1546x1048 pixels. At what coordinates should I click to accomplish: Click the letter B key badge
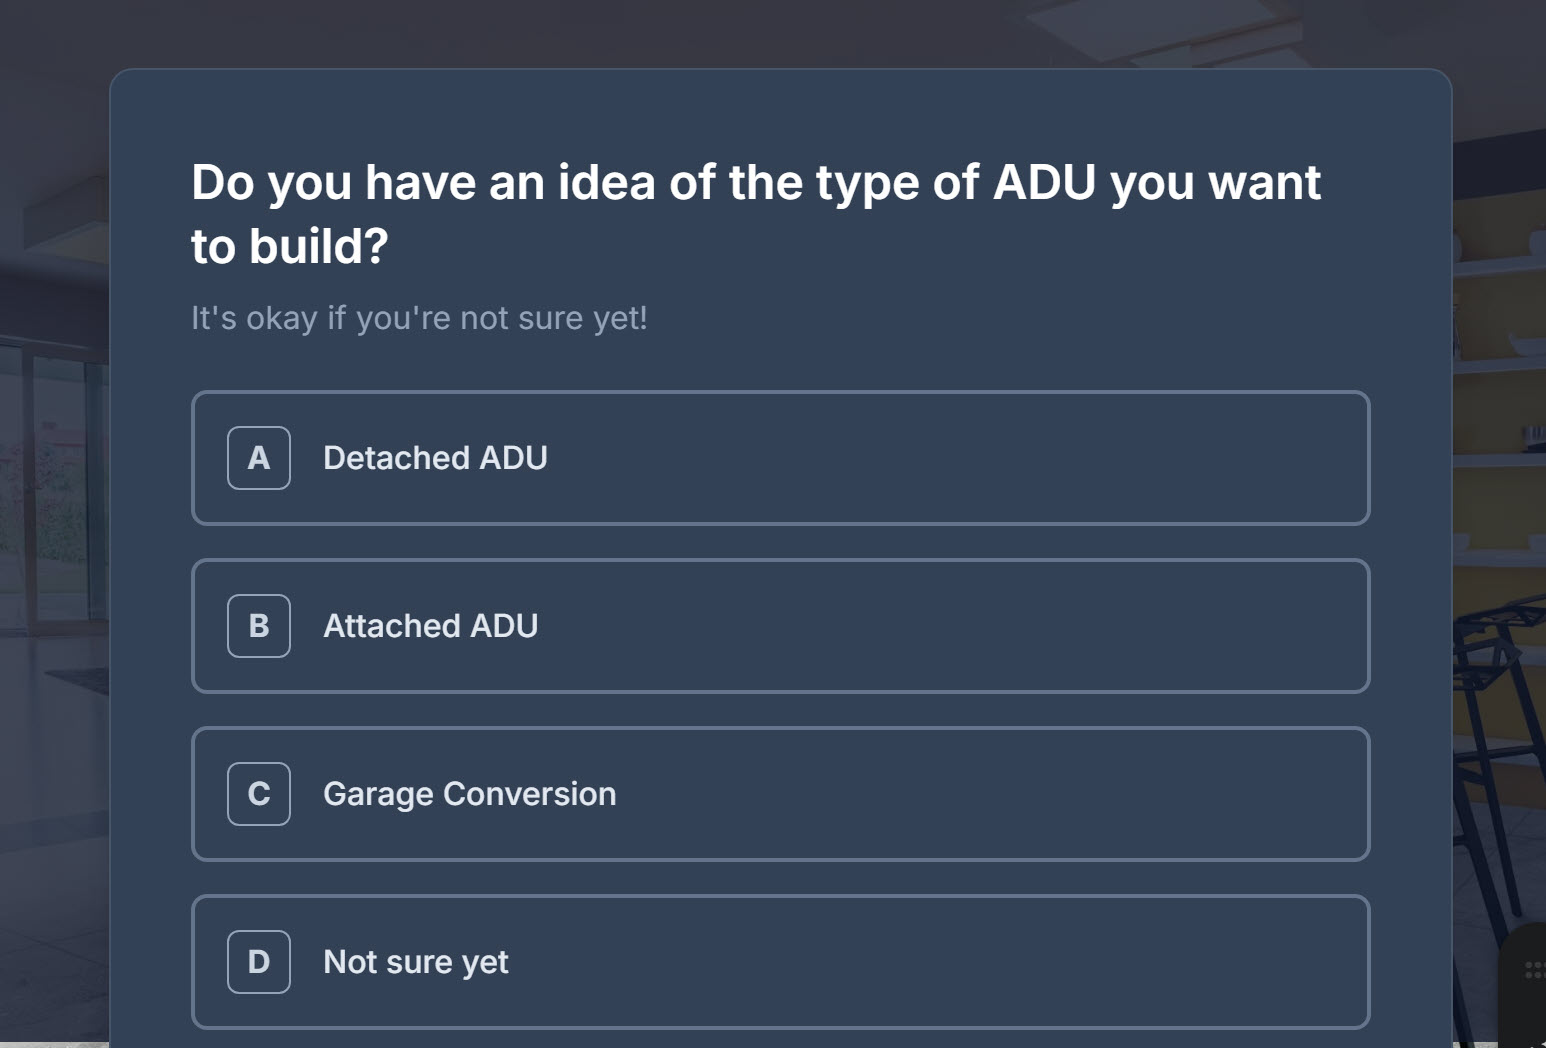coord(259,626)
